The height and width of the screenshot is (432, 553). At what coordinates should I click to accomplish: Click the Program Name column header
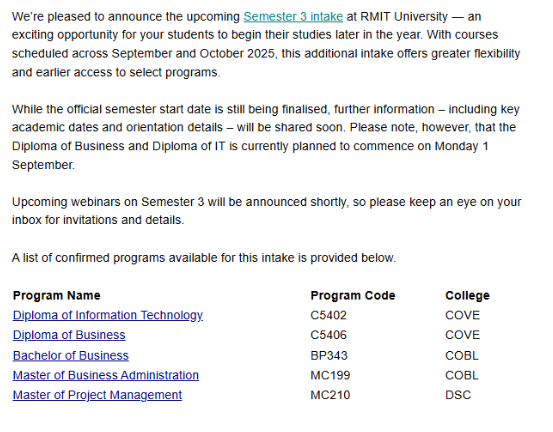point(57,295)
